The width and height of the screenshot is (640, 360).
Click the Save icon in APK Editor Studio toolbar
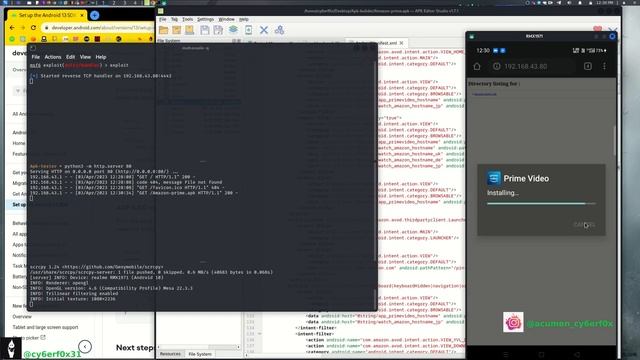(x=205, y=30)
